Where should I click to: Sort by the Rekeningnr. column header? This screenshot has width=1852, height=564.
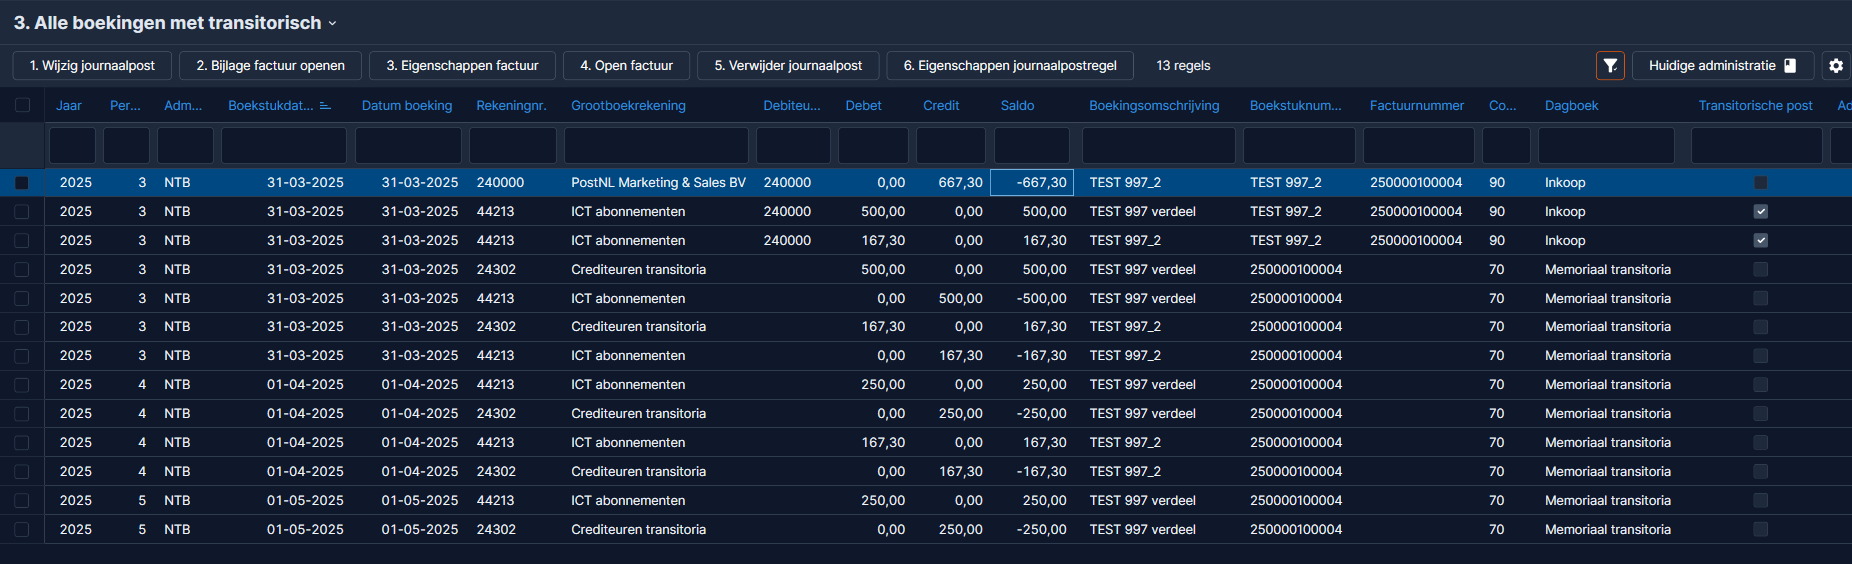pyautogui.click(x=511, y=106)
